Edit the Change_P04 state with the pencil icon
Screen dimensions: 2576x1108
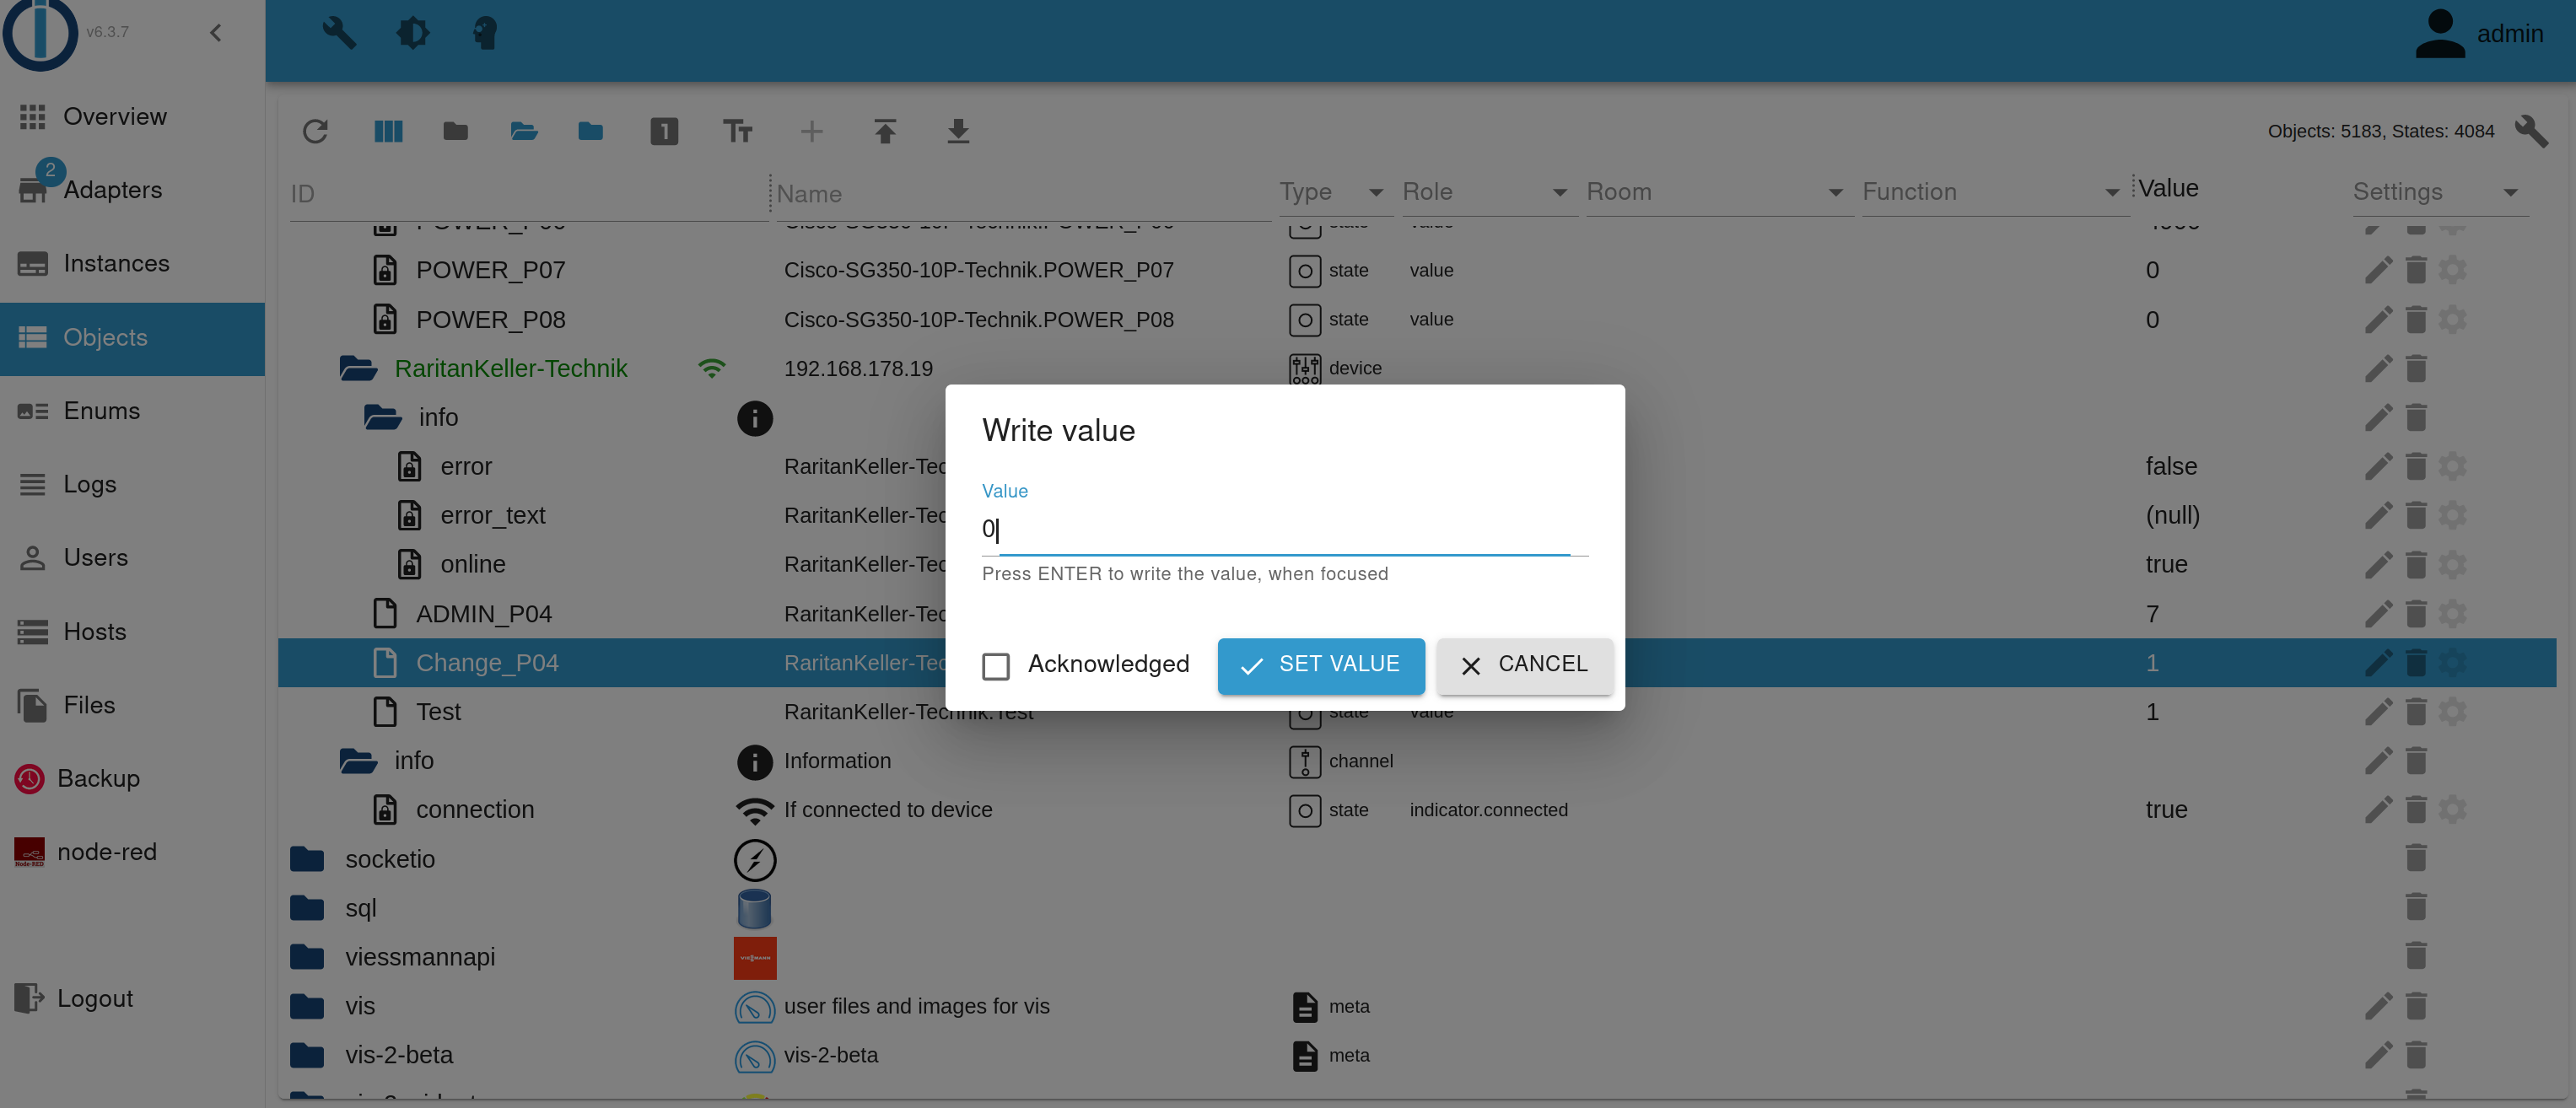2378,662
